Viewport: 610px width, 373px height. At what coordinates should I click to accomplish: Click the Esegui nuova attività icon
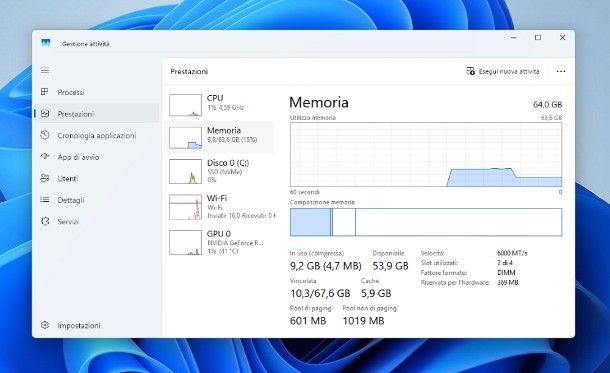click(470, 71)
